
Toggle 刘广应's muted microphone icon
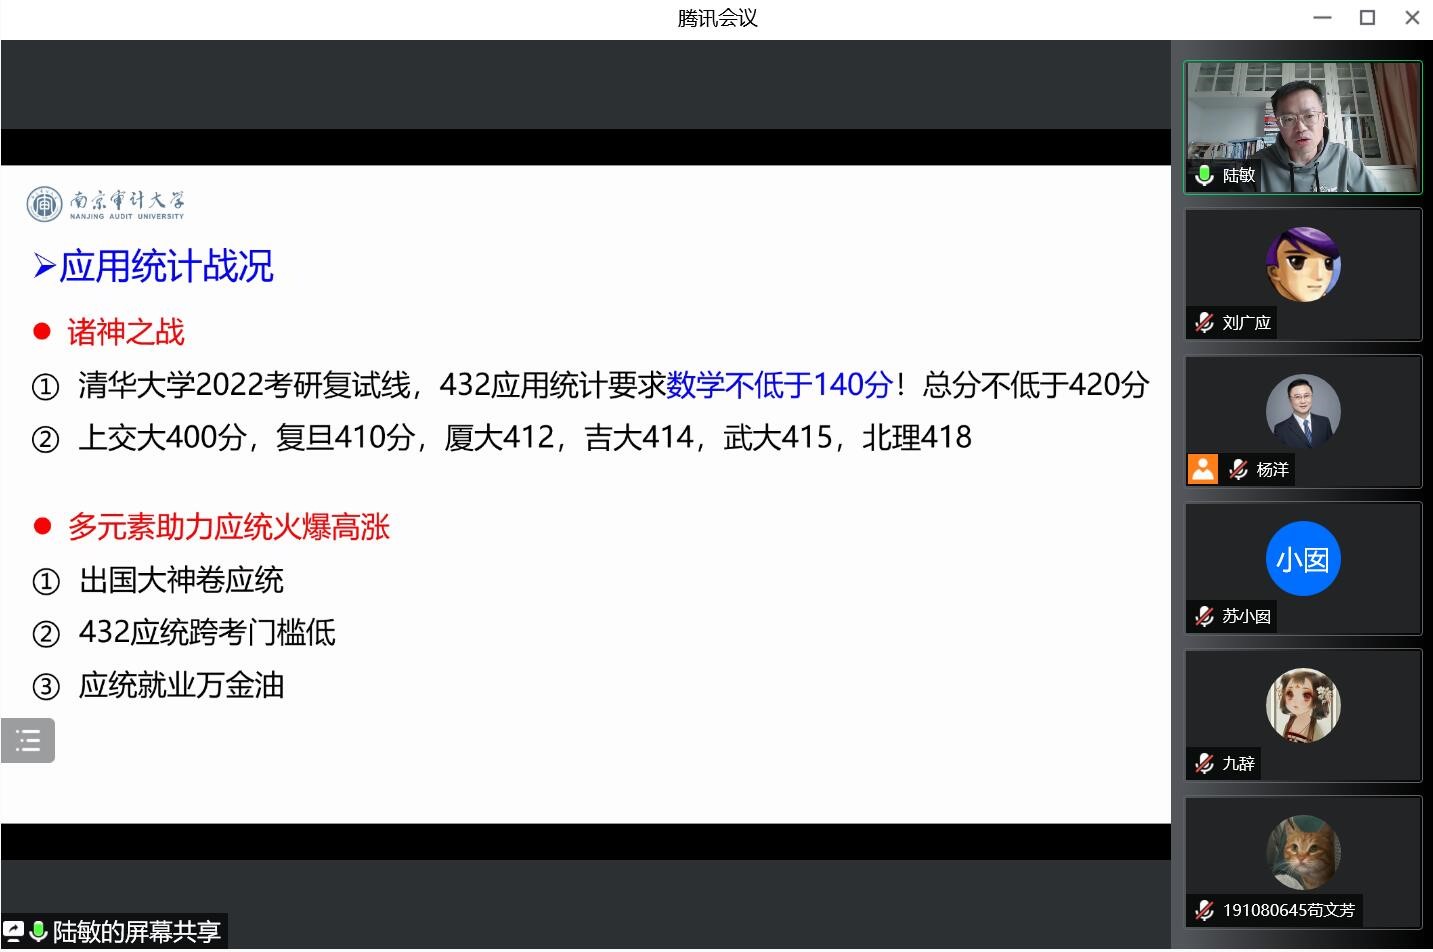tap(1205, 323)
